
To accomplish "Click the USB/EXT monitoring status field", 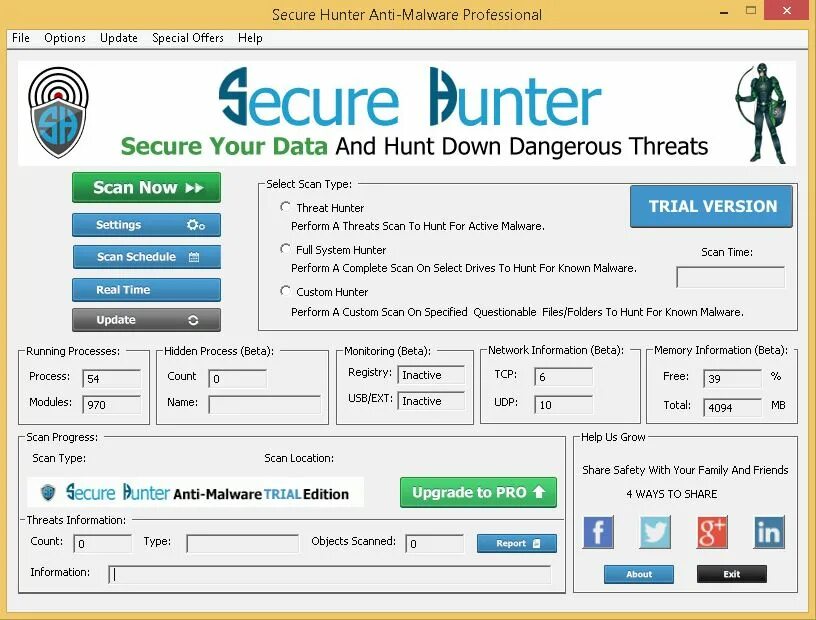I will (x=431, y=401).
